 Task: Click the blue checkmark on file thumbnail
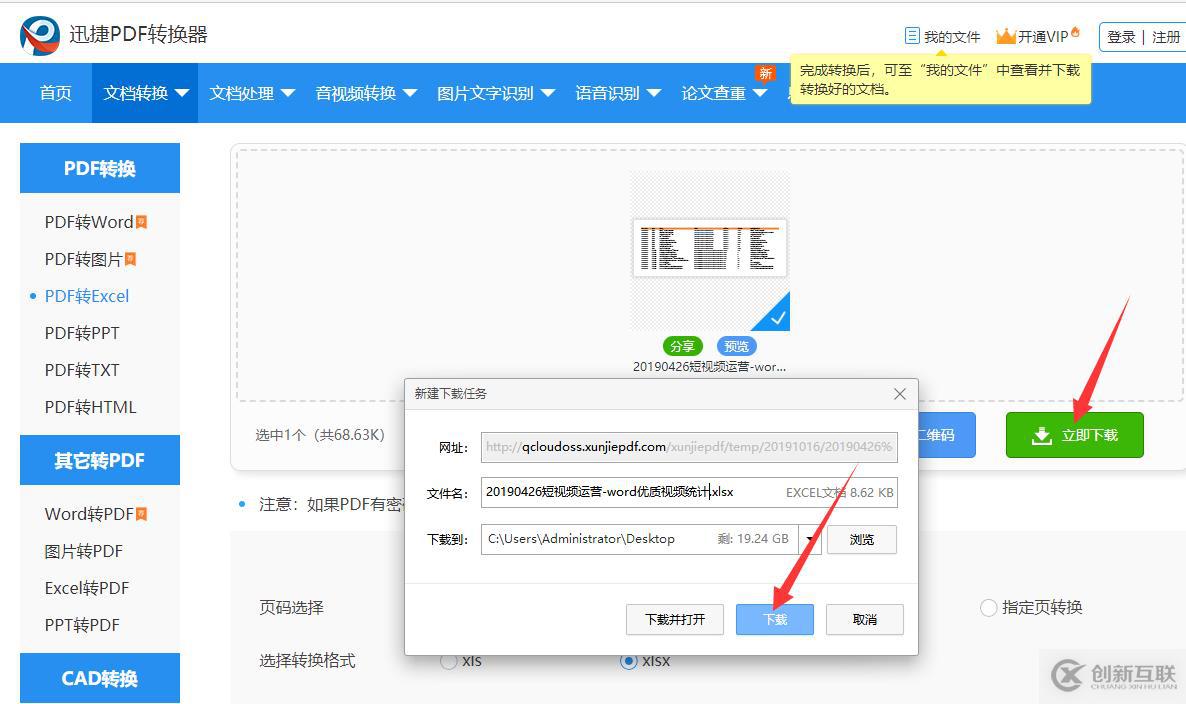point(778,318)
